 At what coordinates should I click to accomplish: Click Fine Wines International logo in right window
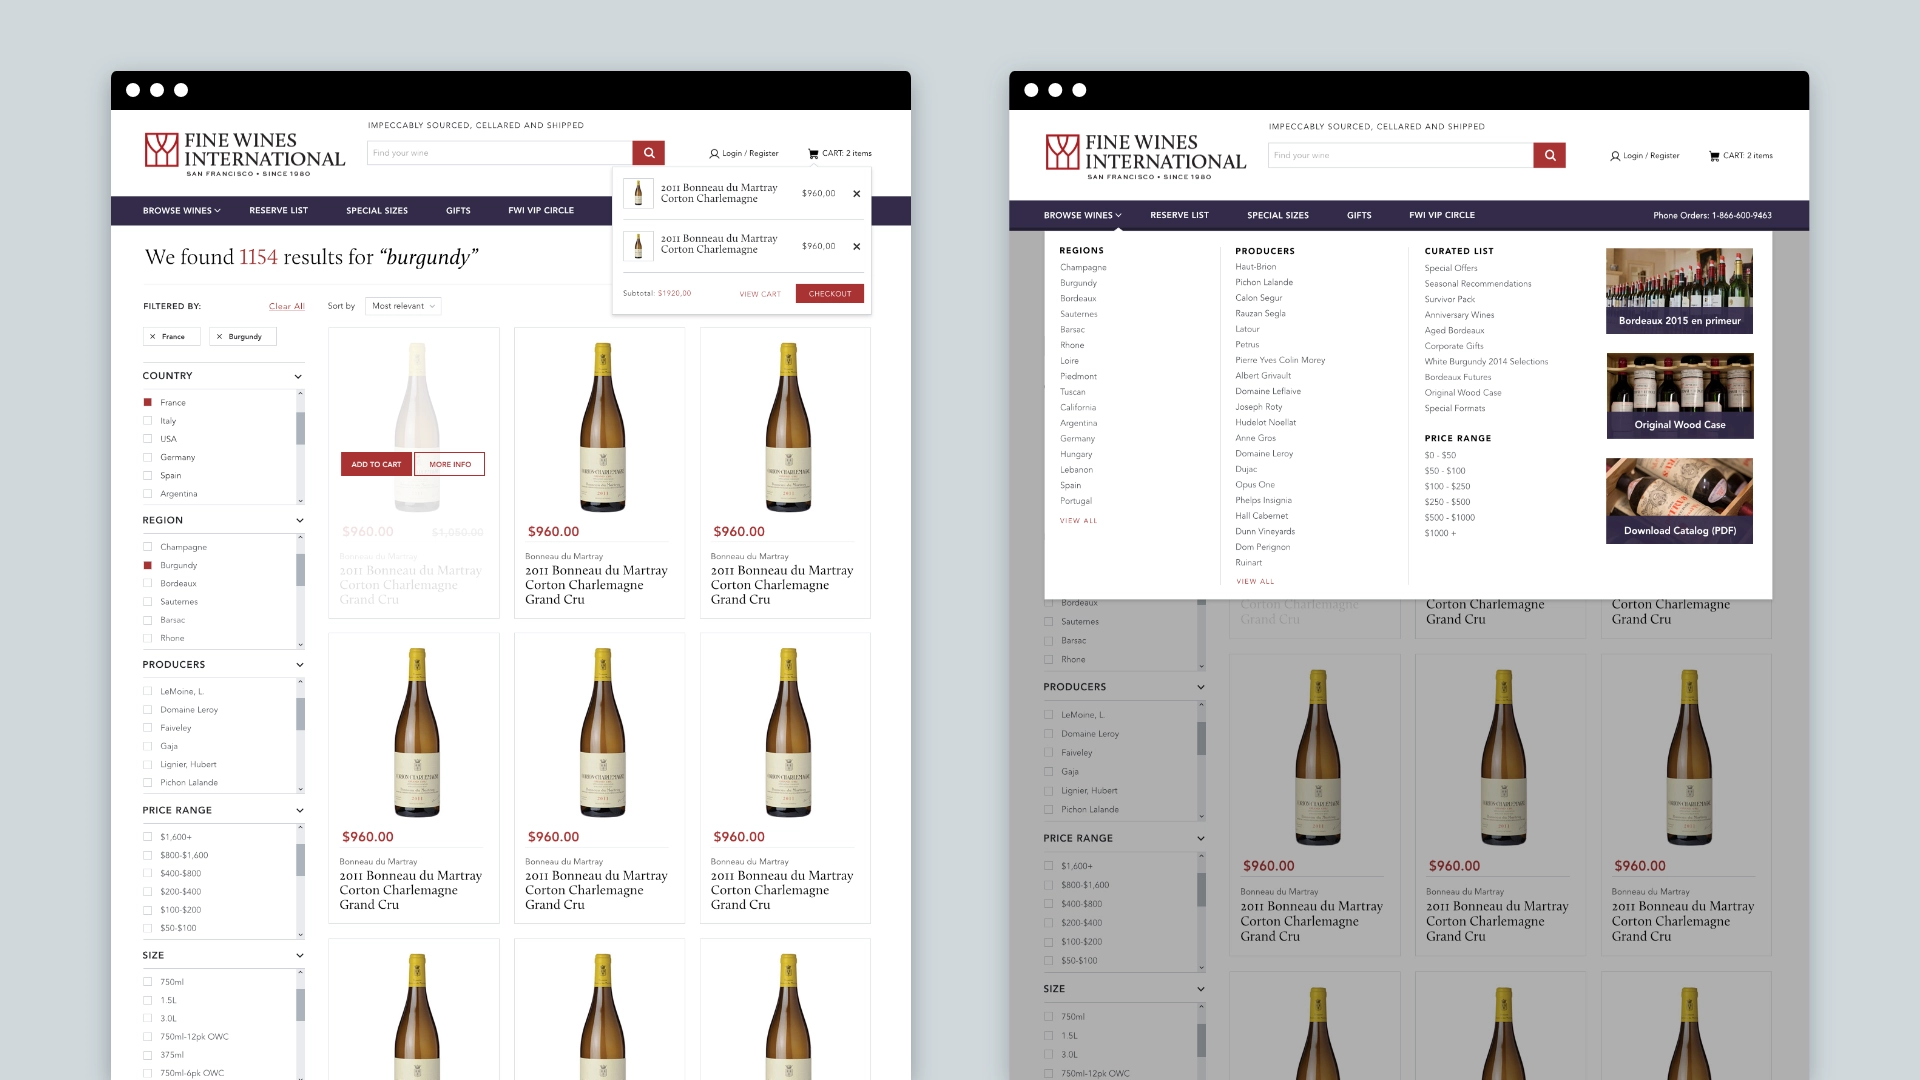(x=1146, y=156)
